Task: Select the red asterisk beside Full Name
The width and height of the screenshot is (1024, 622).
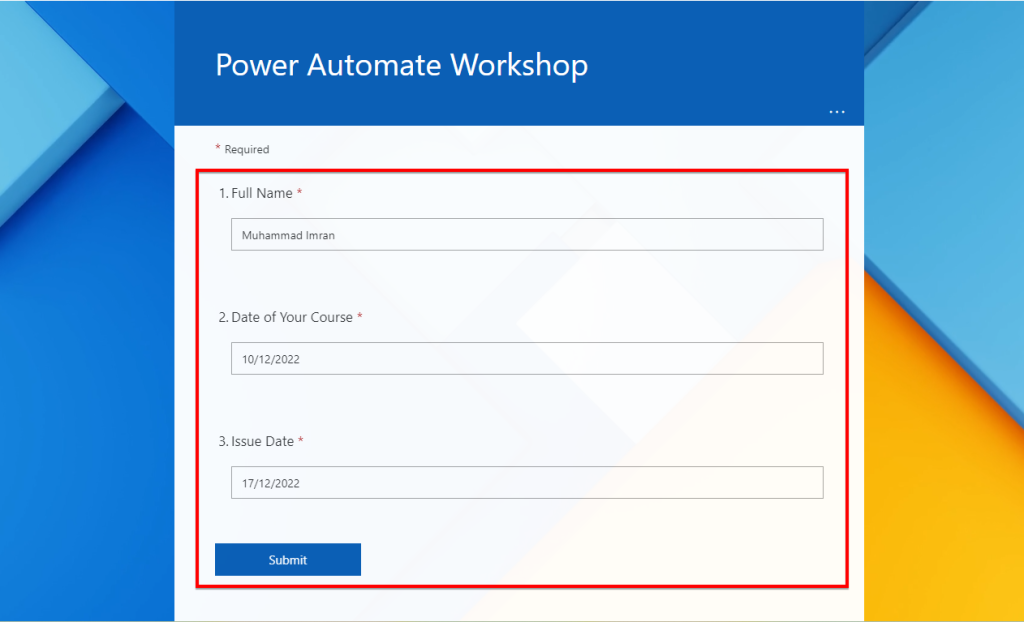Action: tap(299, 190)
